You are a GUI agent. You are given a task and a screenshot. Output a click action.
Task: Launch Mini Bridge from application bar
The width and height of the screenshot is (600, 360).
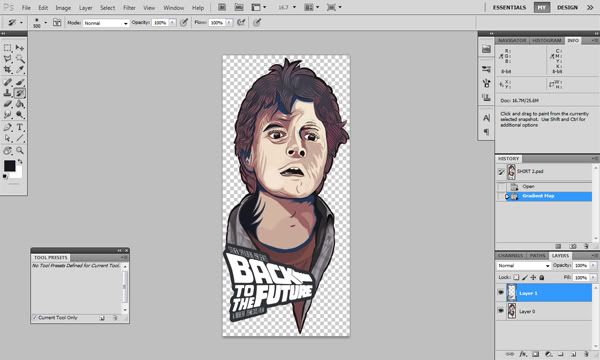(239, 7)
